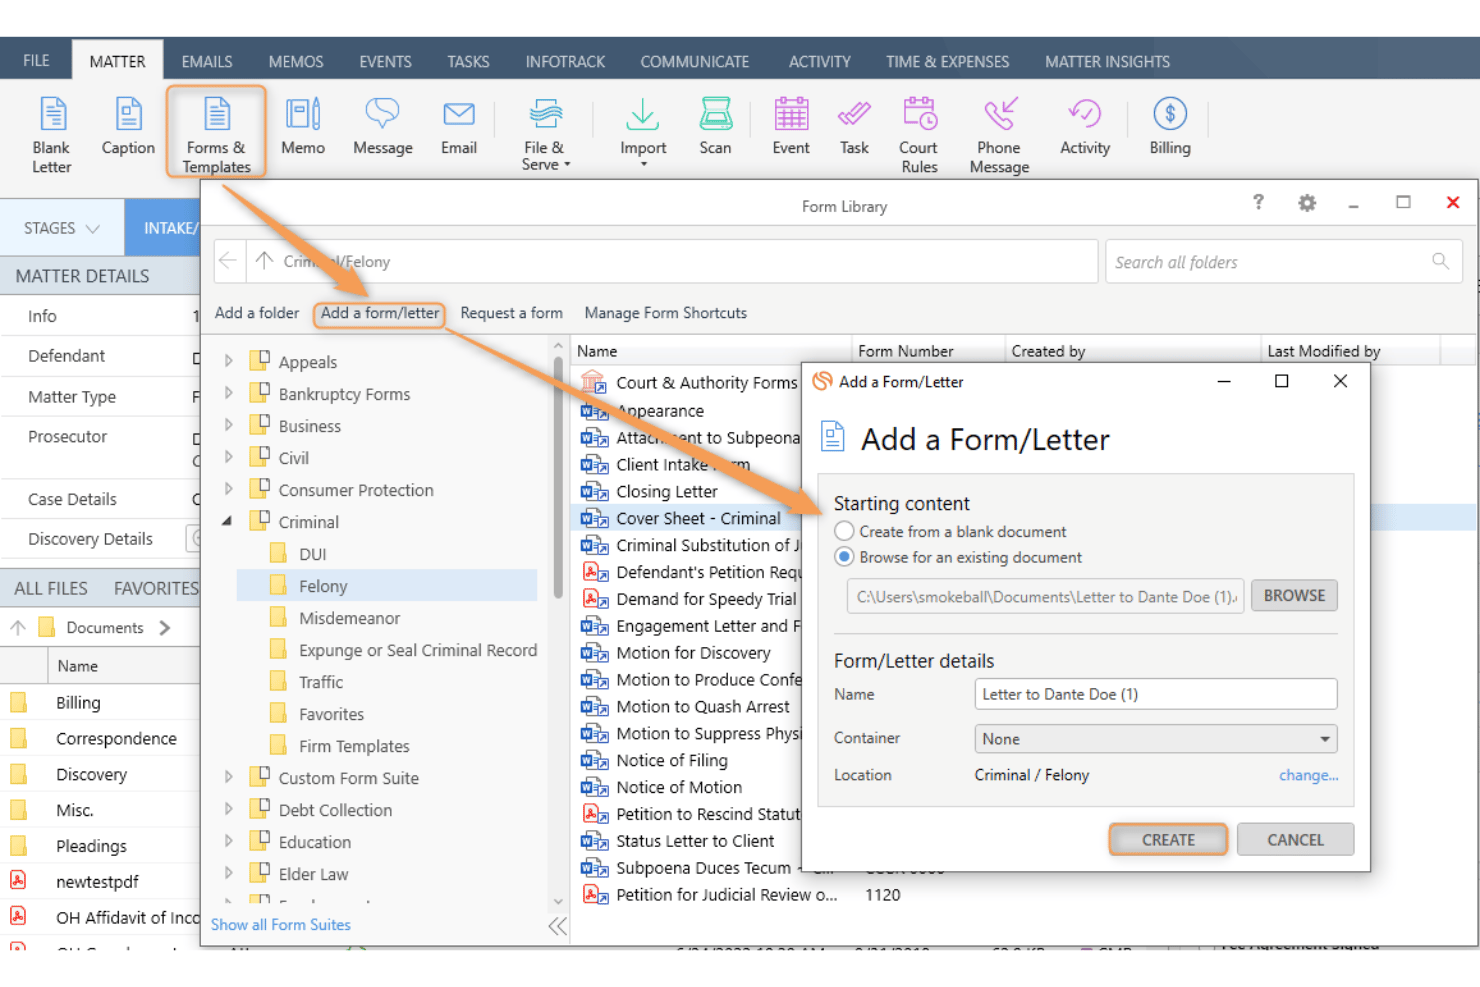Expand the Business folder
This screenshot has height=987, width=1480.
(x=228, y=425)
